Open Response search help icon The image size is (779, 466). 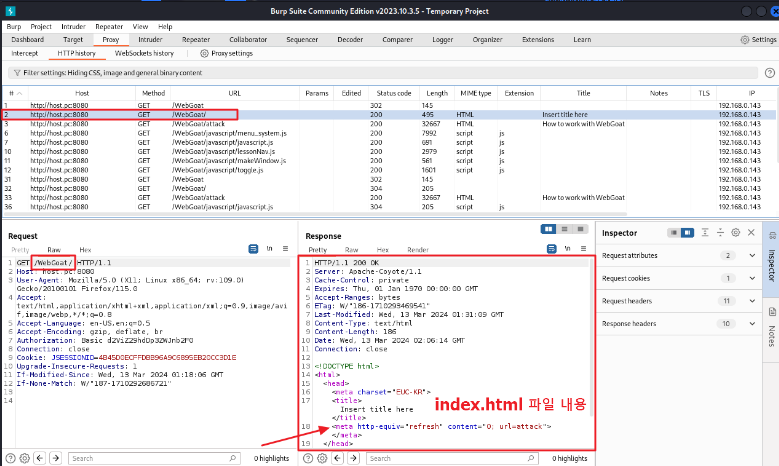coord(308,458)
